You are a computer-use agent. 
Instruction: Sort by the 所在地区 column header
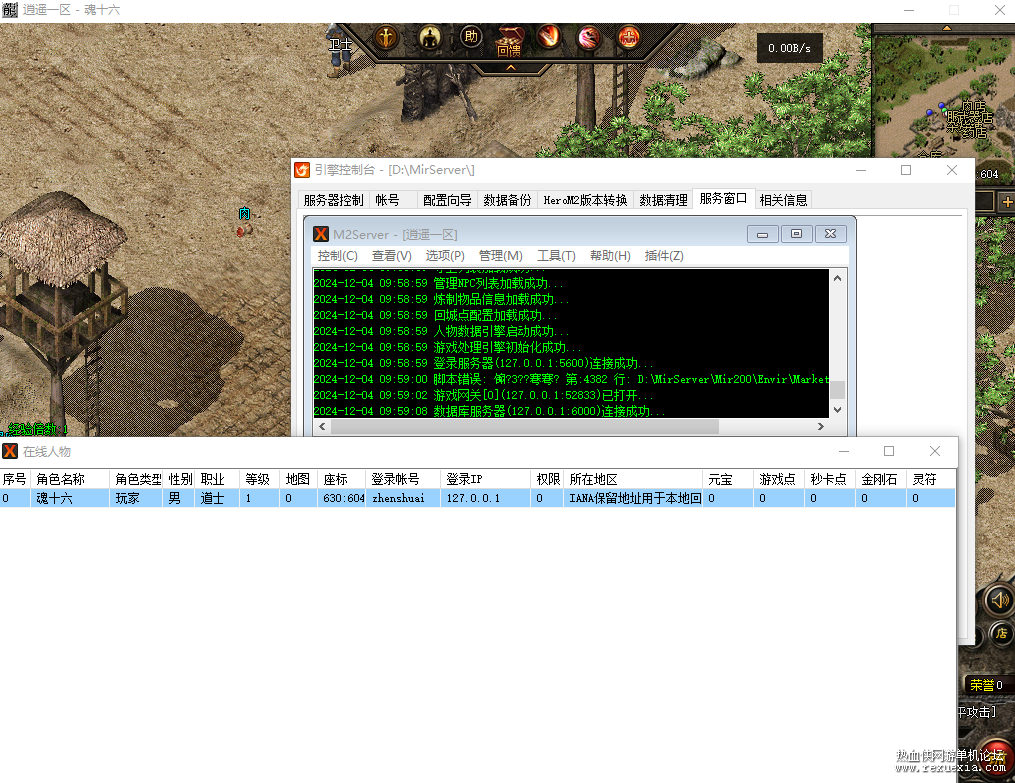[x=633, y=479]
